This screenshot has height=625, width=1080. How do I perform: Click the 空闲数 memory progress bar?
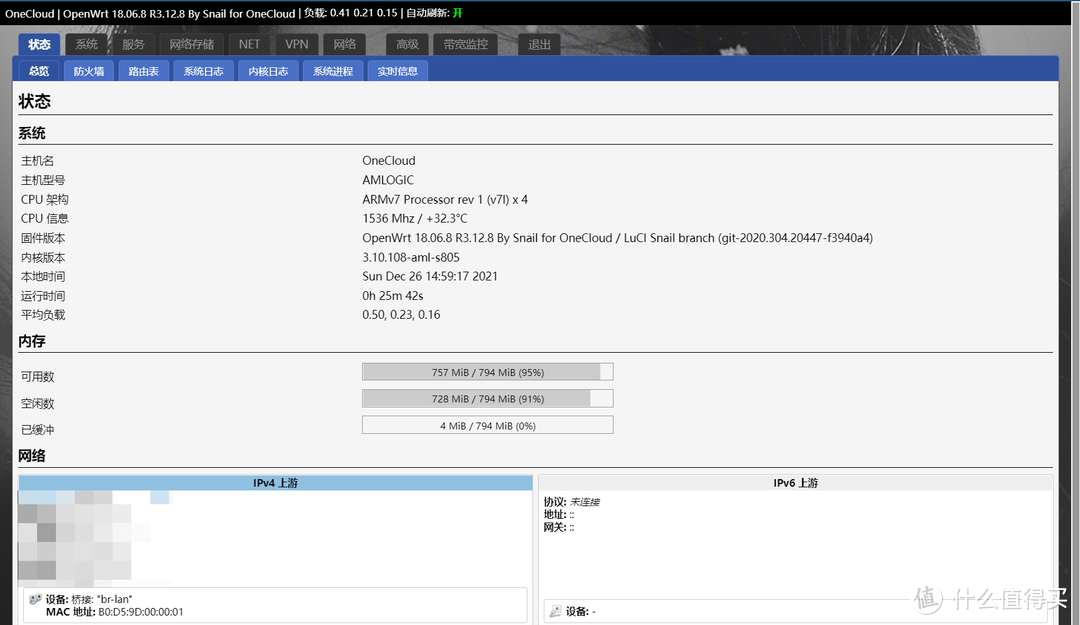(488, 399)
